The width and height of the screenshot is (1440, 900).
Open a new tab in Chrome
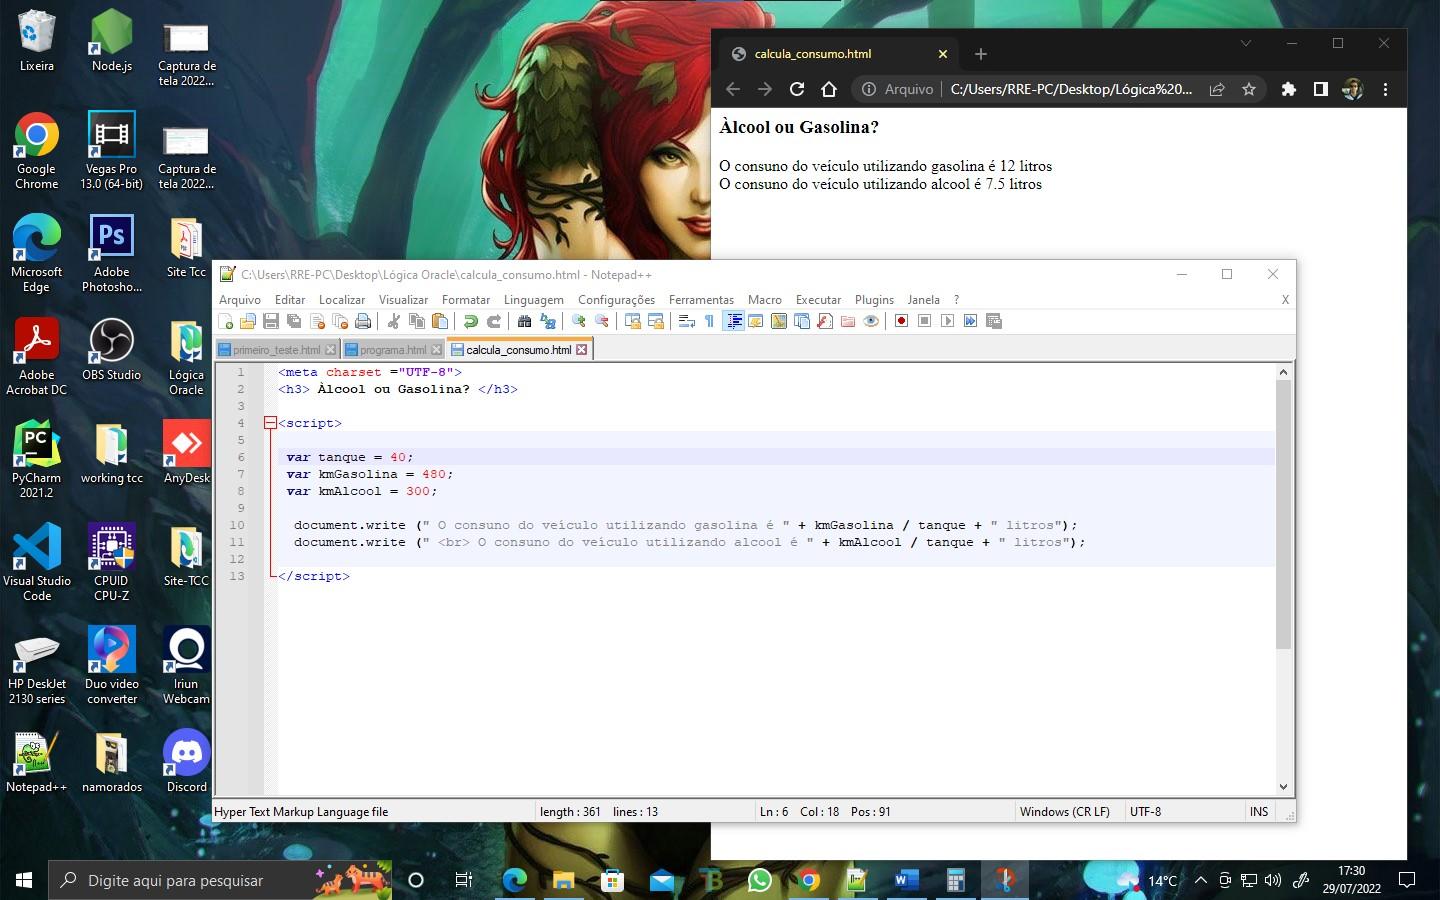tap(981, 54)
